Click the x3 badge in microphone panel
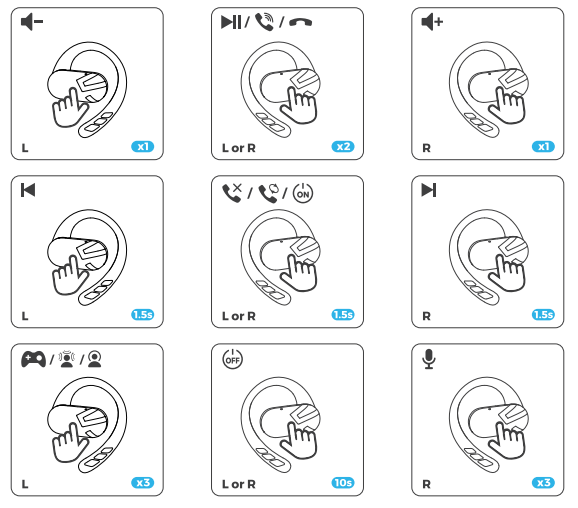Viewport: 578px width, 508px height. pyautogui.click(x=543, y=483)
